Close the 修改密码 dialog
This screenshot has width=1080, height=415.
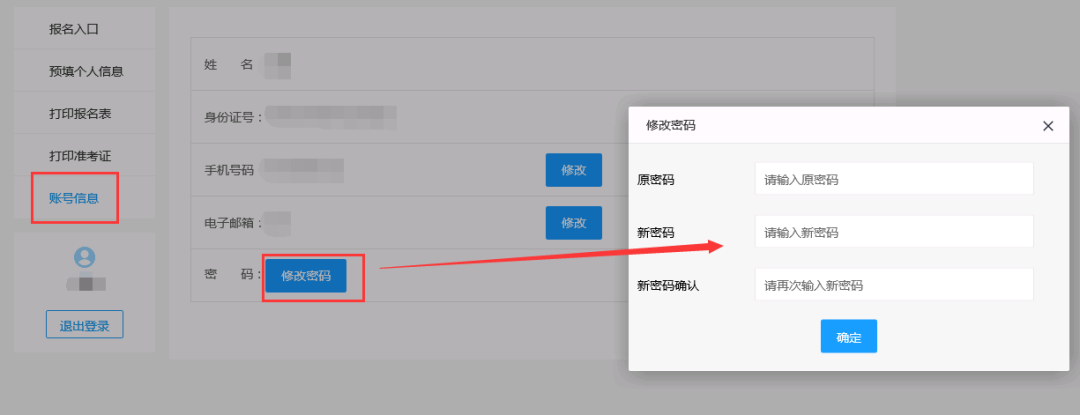pyautogui.click(x=1048, y=126)
